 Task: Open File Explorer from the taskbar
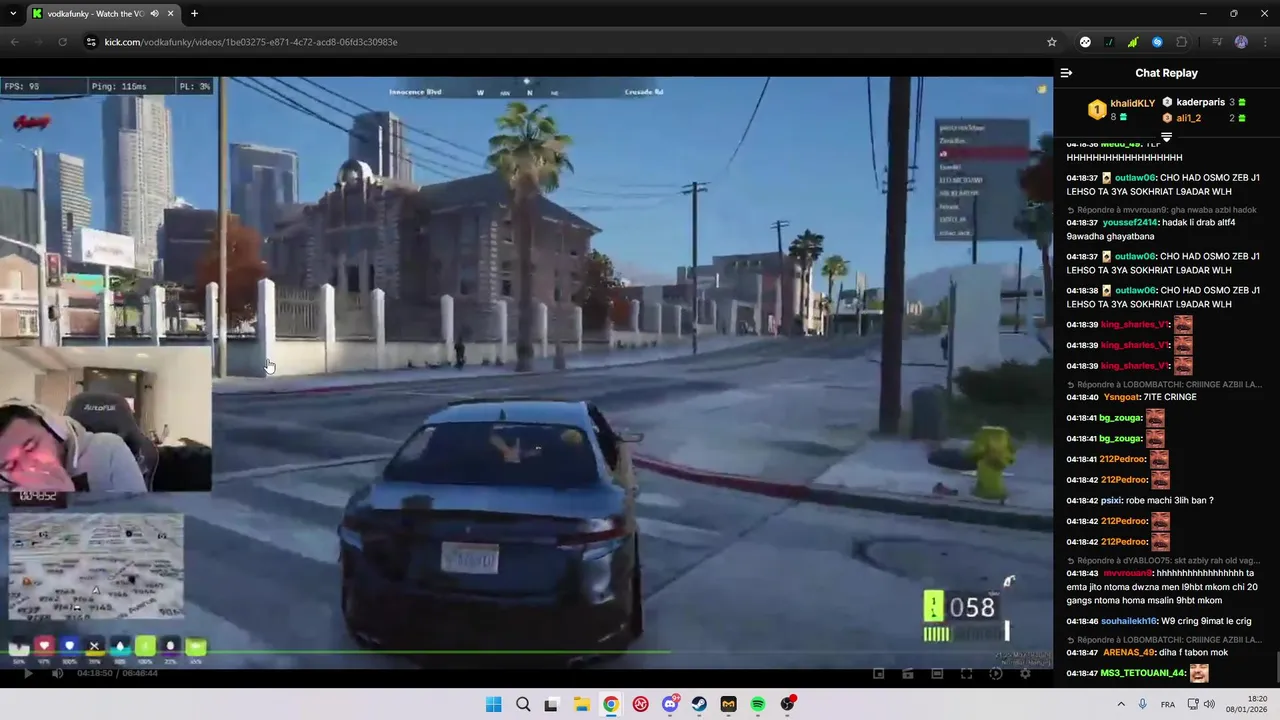pyautogui.click(x=581, y=704)
